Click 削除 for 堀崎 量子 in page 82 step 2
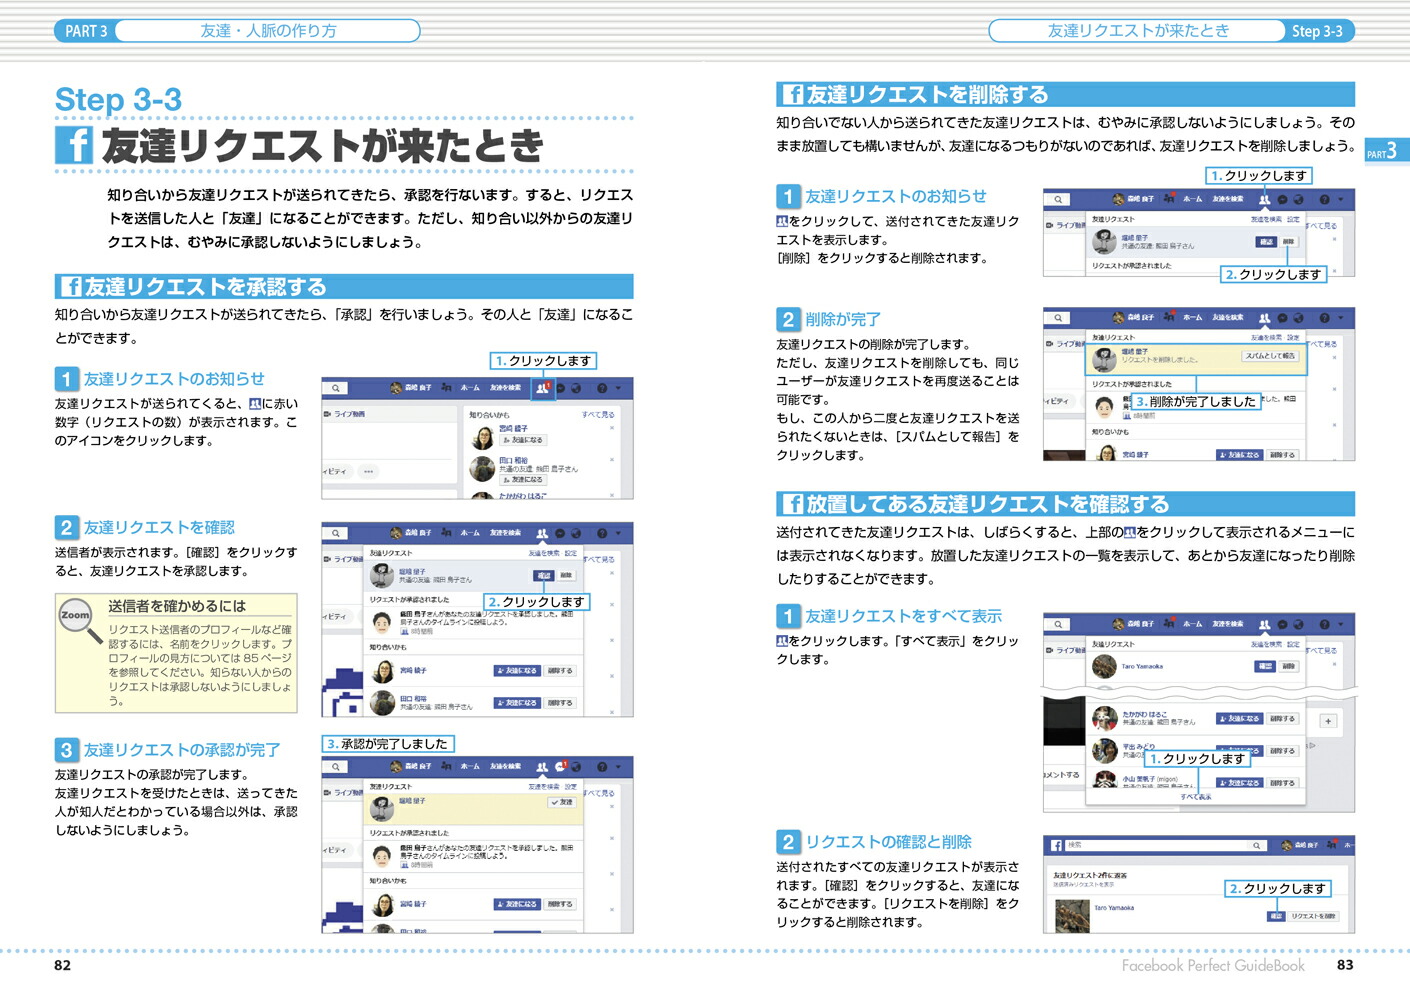This screenshot has width=1410, height=1000. coord(566,575)
